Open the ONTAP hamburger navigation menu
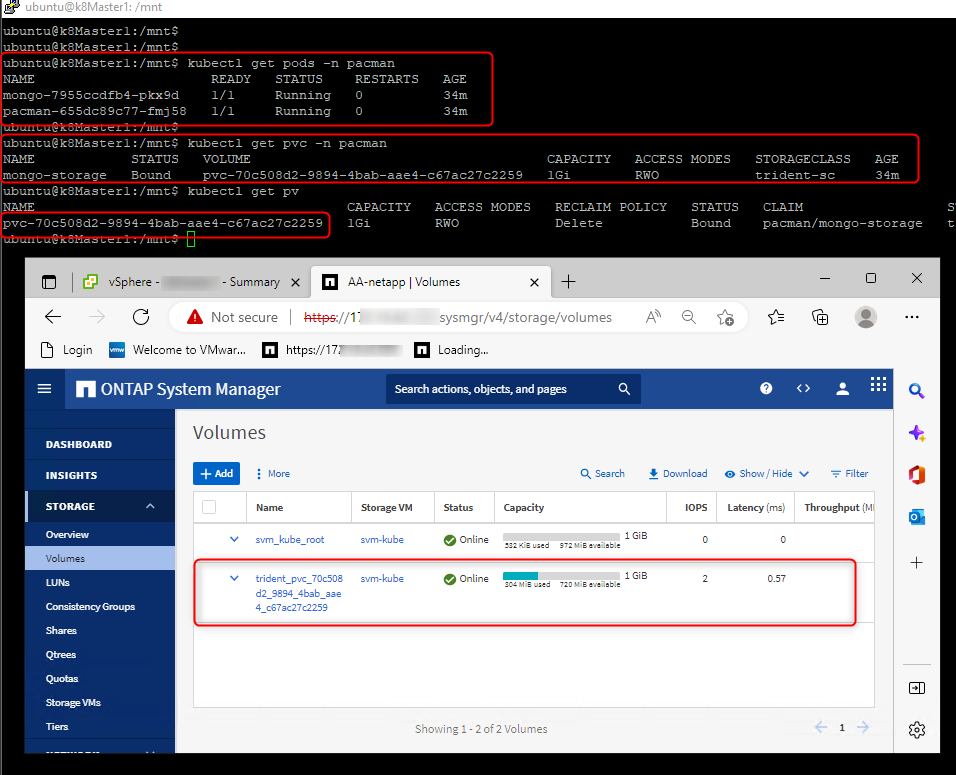This screenshot has height=775, width=956. click(44, 389)
